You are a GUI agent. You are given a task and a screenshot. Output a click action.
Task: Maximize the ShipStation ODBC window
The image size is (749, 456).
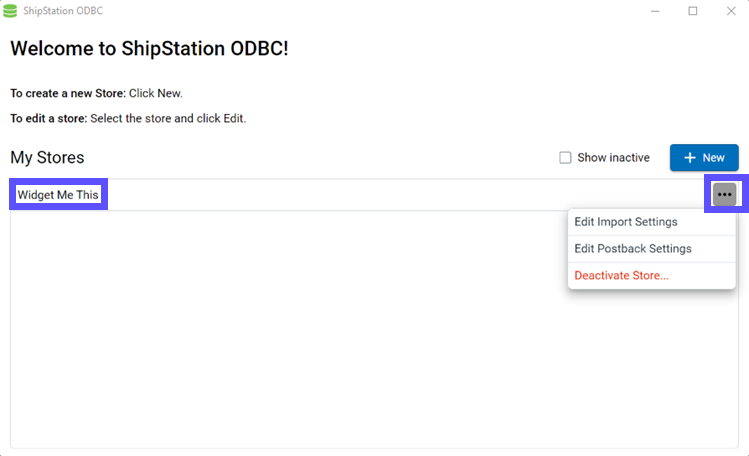pyautogui.click(x=693, y=11)
